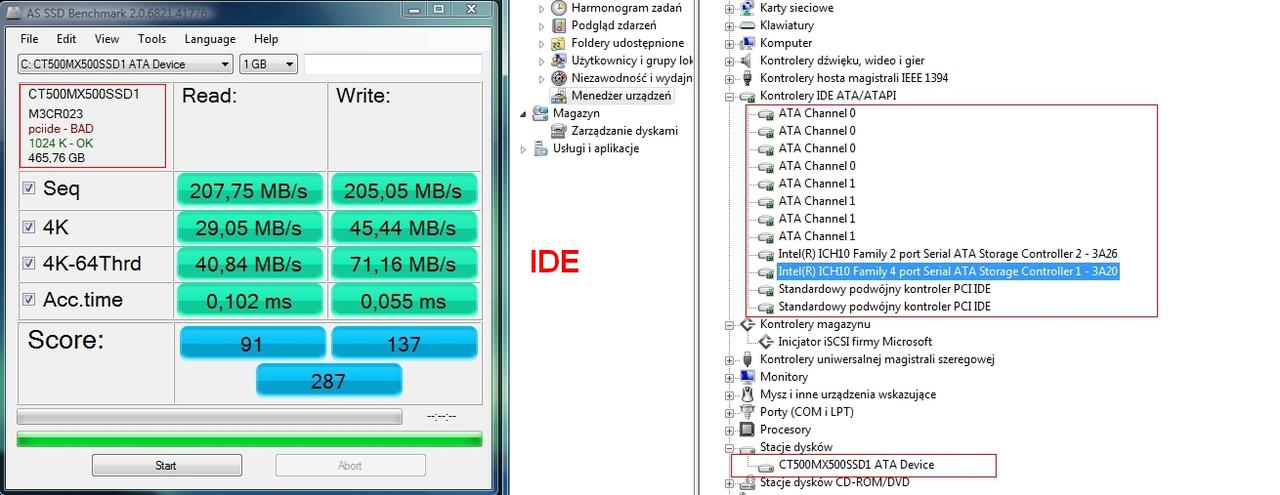The image size is (1280, 495).
Task: Expand Harmonogram zadań tree node
Action: coord(543,8)
